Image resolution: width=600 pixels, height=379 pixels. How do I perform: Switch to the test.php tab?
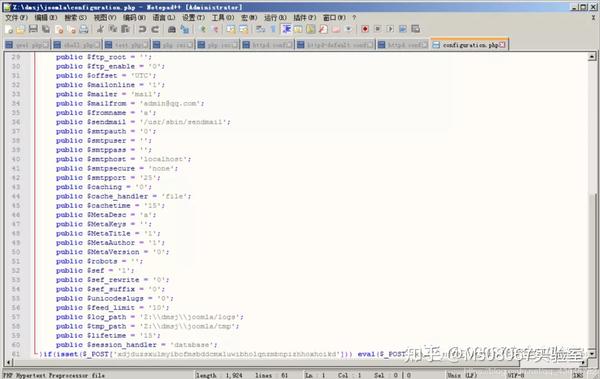click(127, 45)
